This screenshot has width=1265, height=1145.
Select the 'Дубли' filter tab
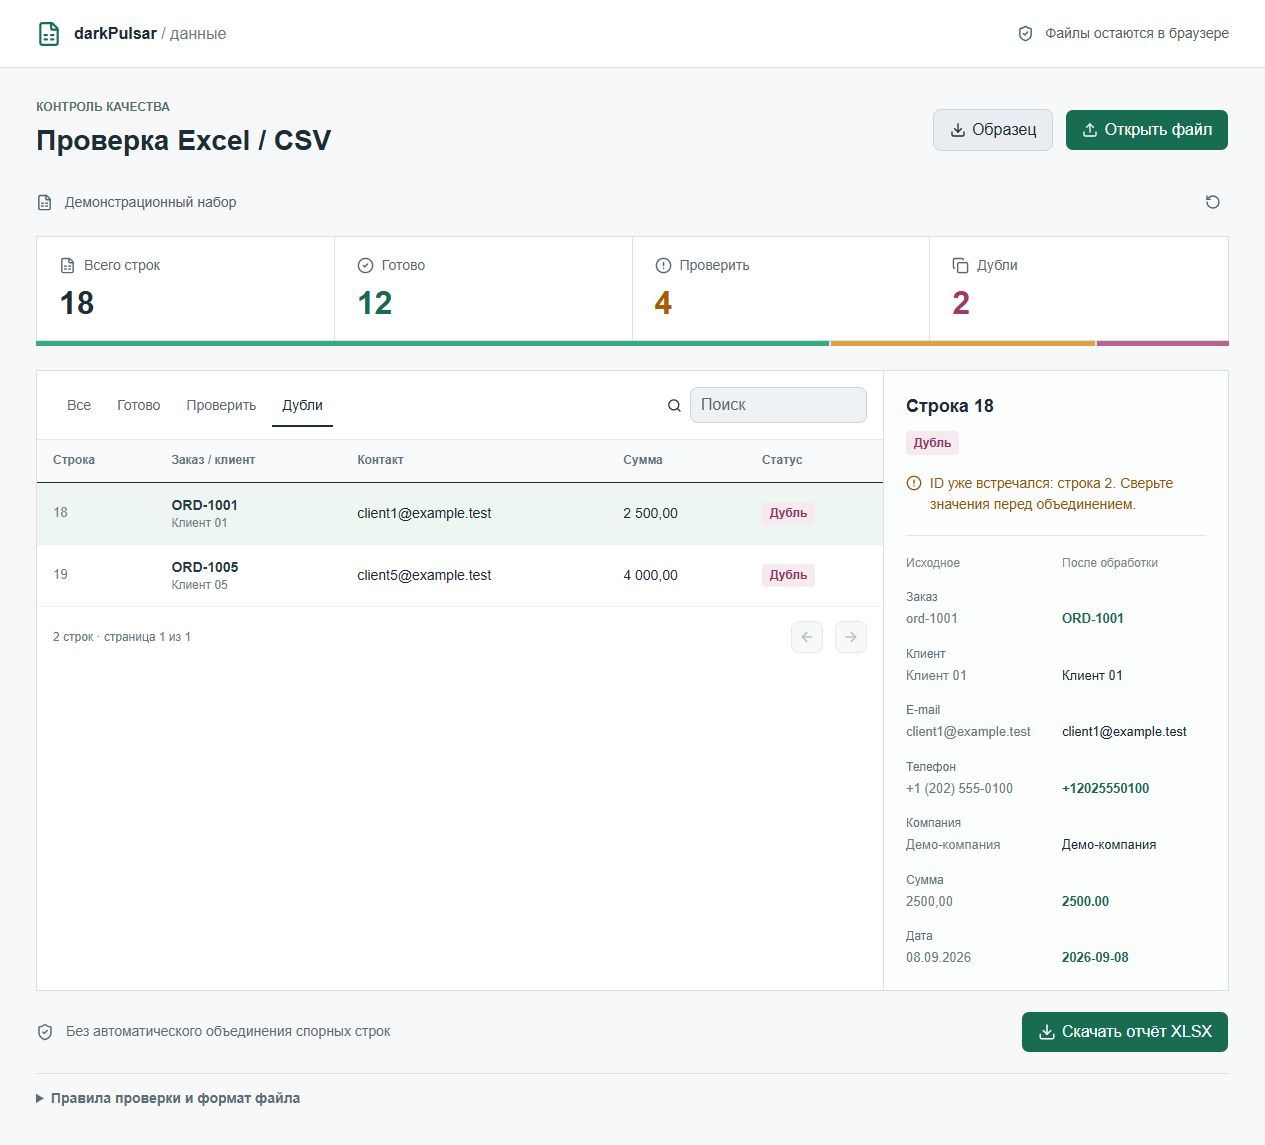point(302,405)
